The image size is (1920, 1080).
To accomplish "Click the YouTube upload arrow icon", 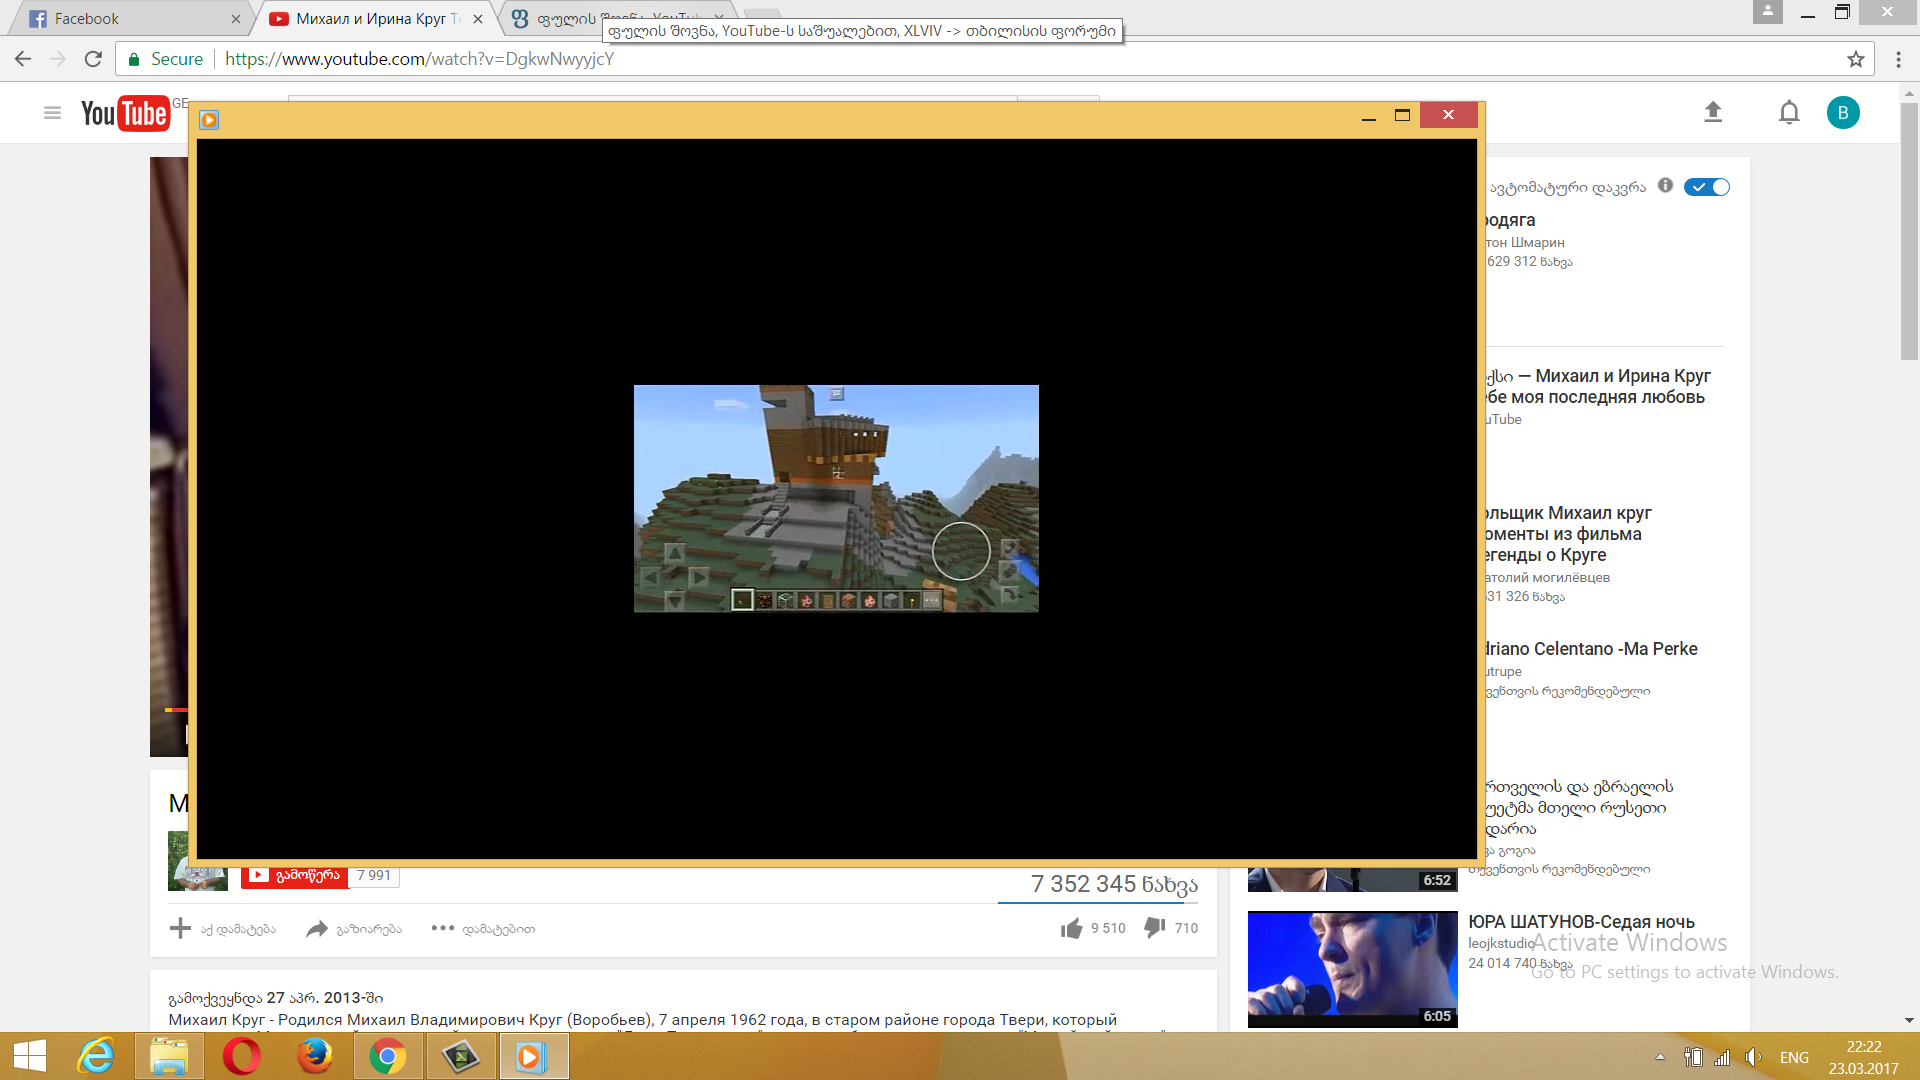I will pyautogui.click(x=1713, y=112).
